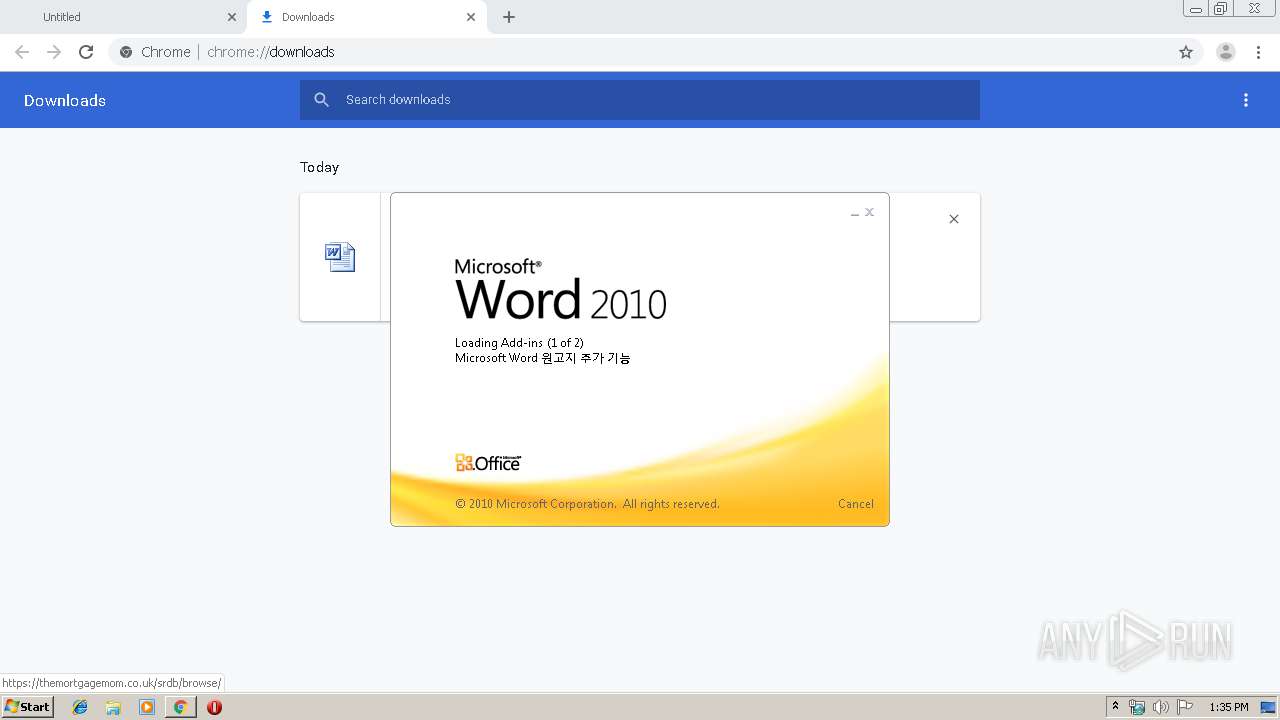Launch Internet Explorer from taskbar
Image resolution: width=1280 pixels, height=720 pixels.
80,707
